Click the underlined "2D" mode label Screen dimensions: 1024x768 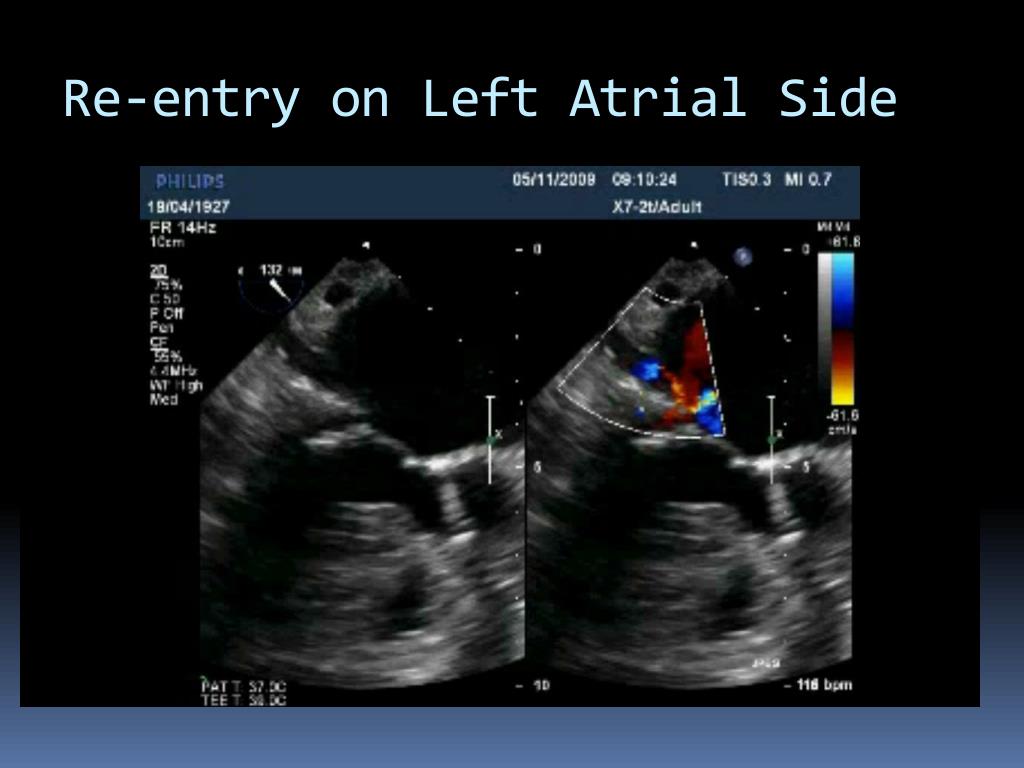coord(158,272)
